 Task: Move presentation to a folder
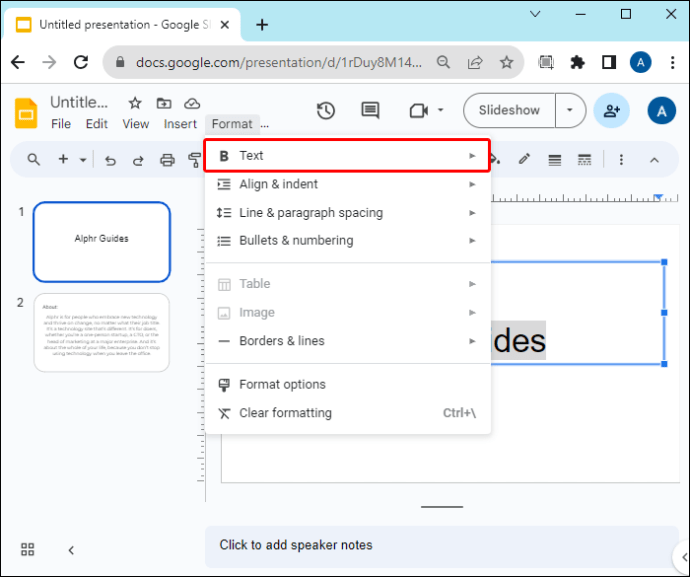[x=164, y=103]
